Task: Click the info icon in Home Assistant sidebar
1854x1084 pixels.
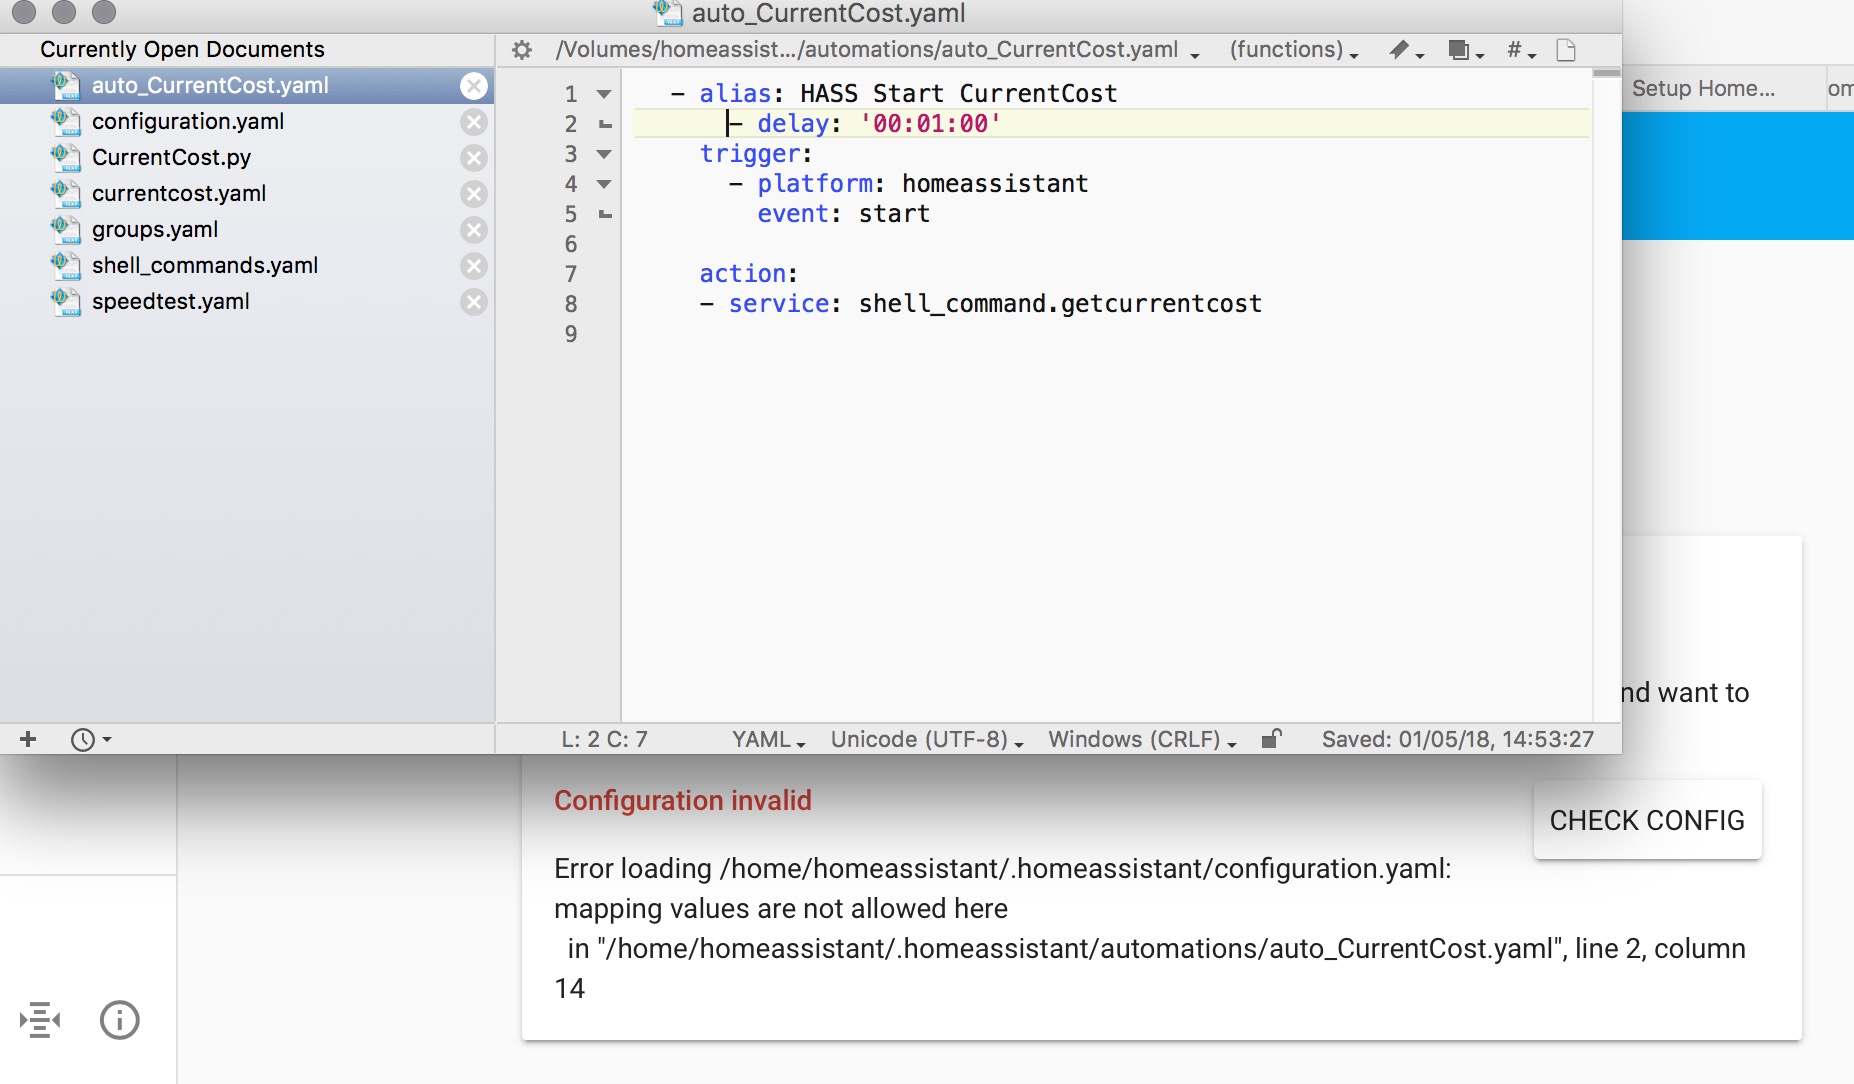Action: tap(120, 1020)
